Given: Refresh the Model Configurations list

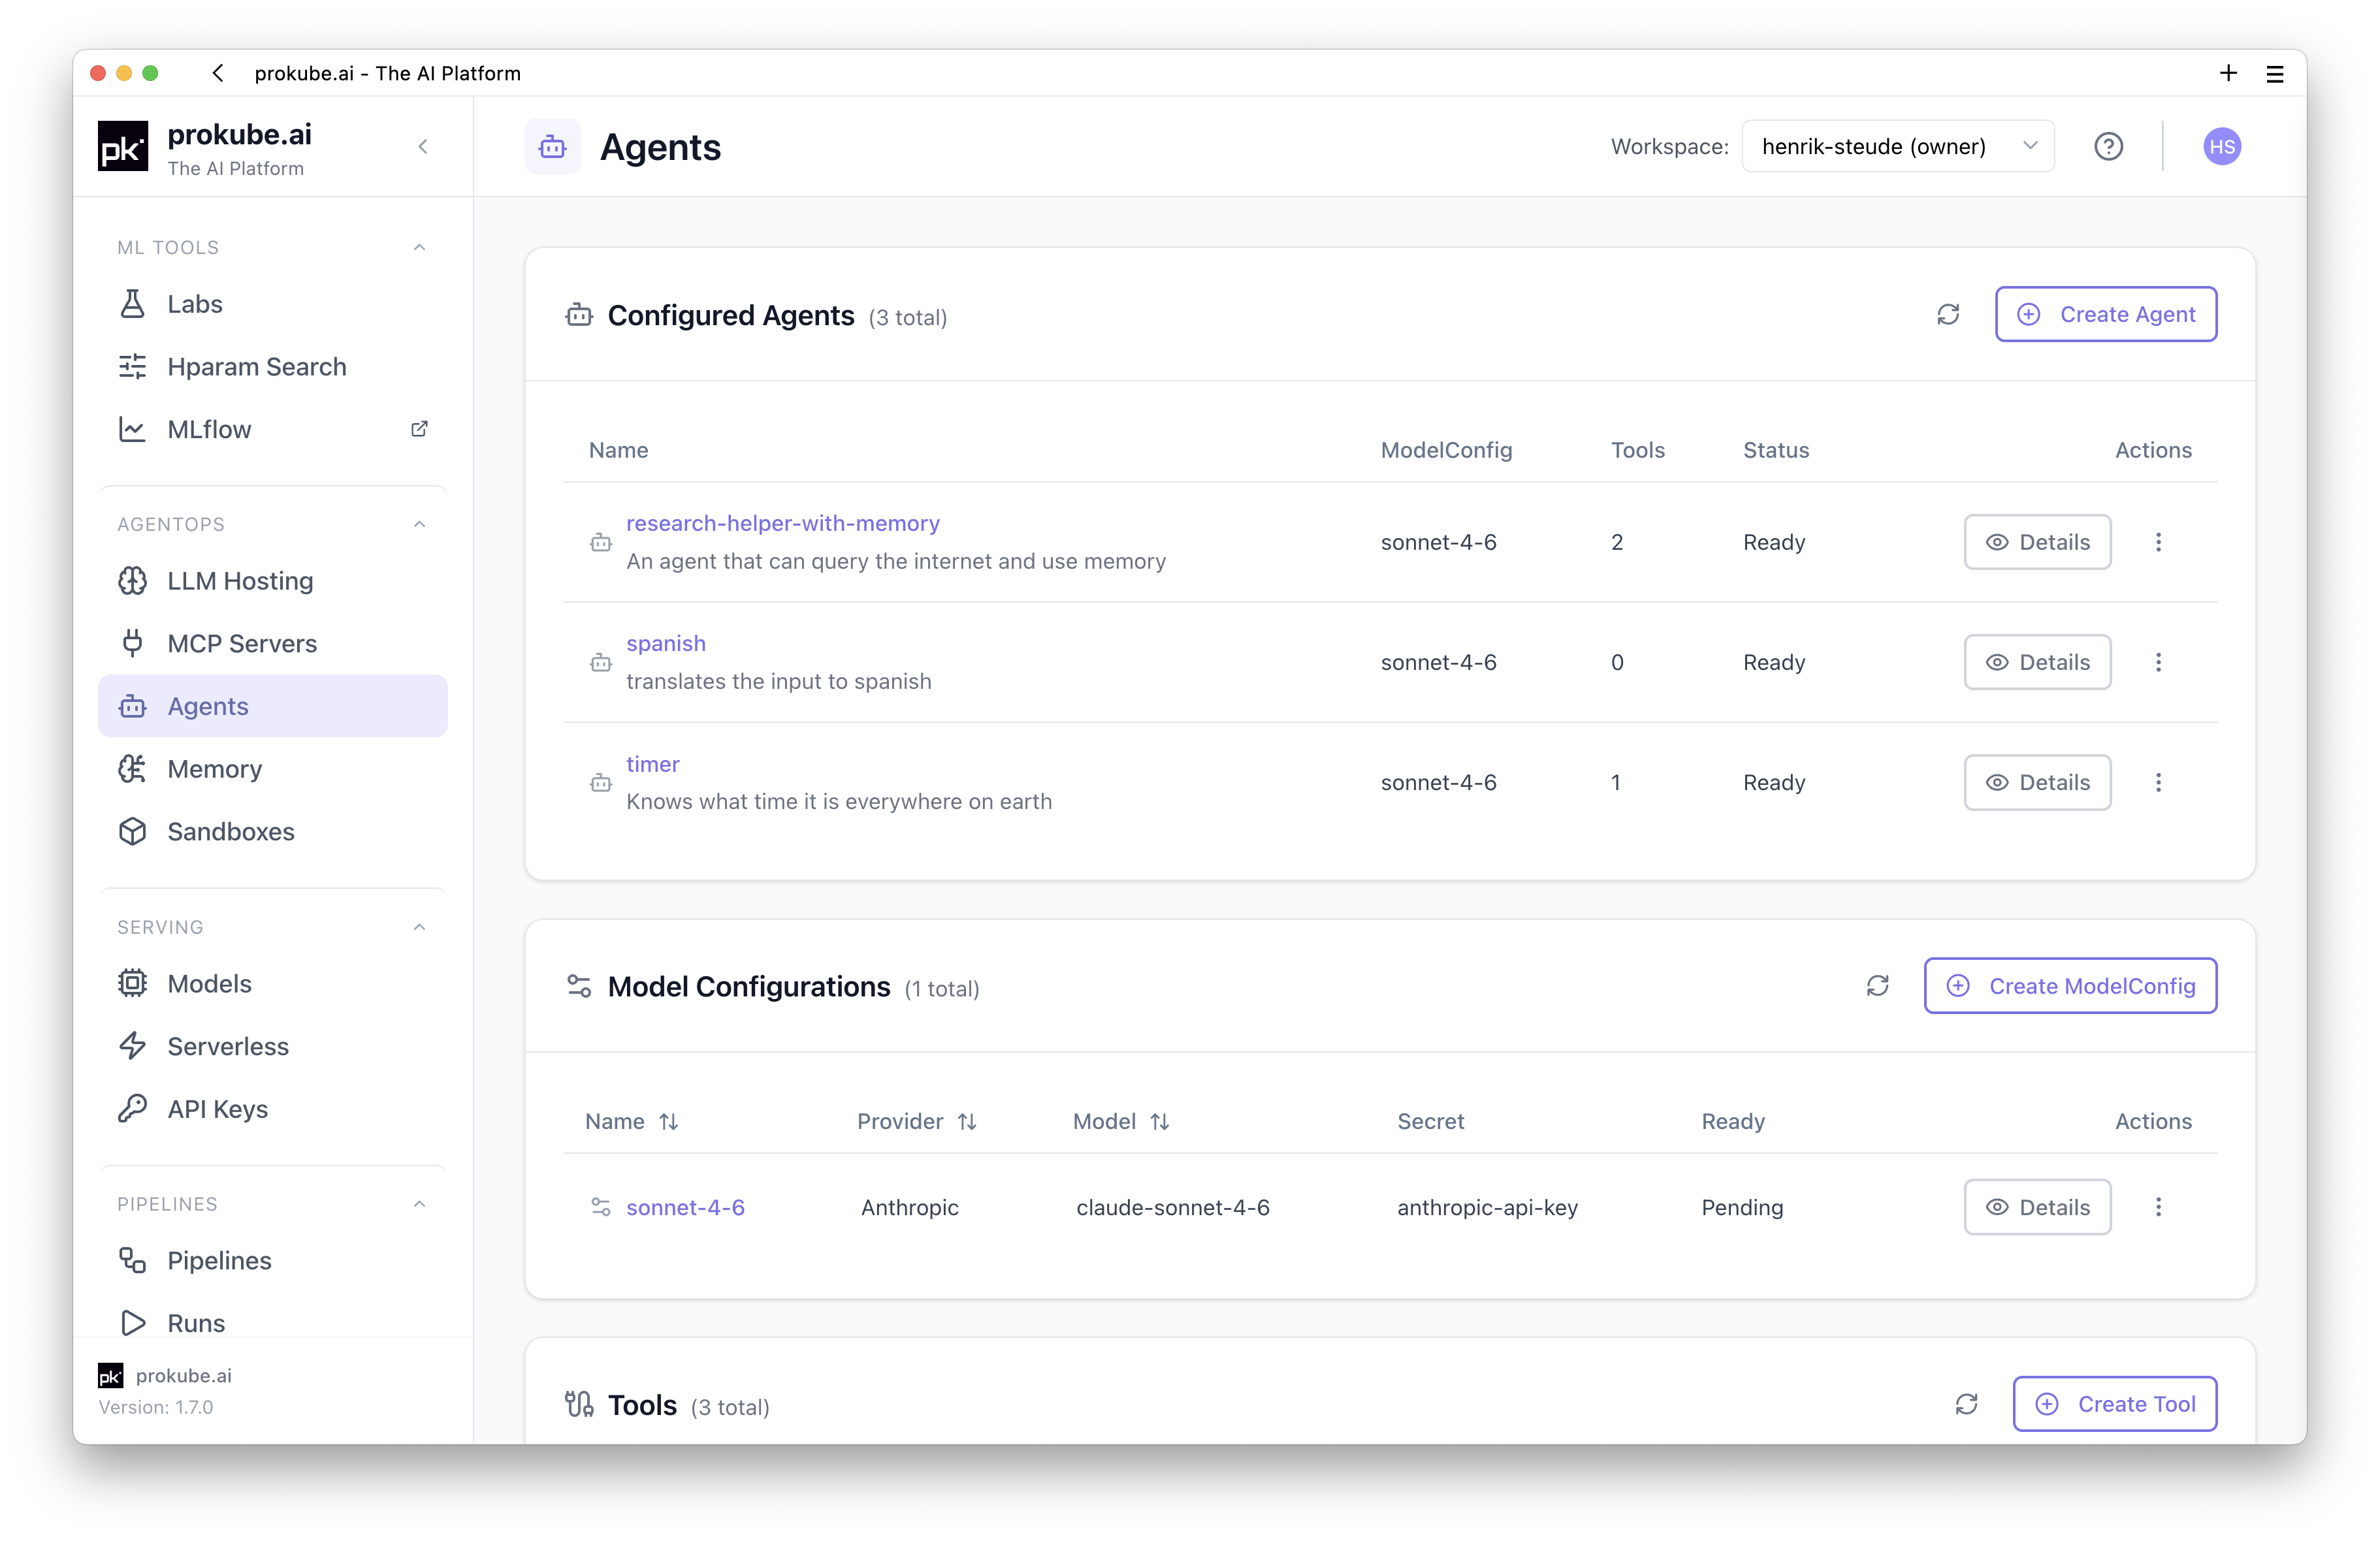Looking at the screenshot, I should tap(1877, 986).
